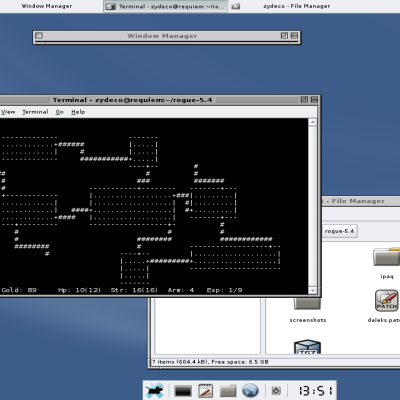The width and height of the screenshot is (400, 400).
Task: Open the Help menu in Terminal
Action: tap(78, 112)
